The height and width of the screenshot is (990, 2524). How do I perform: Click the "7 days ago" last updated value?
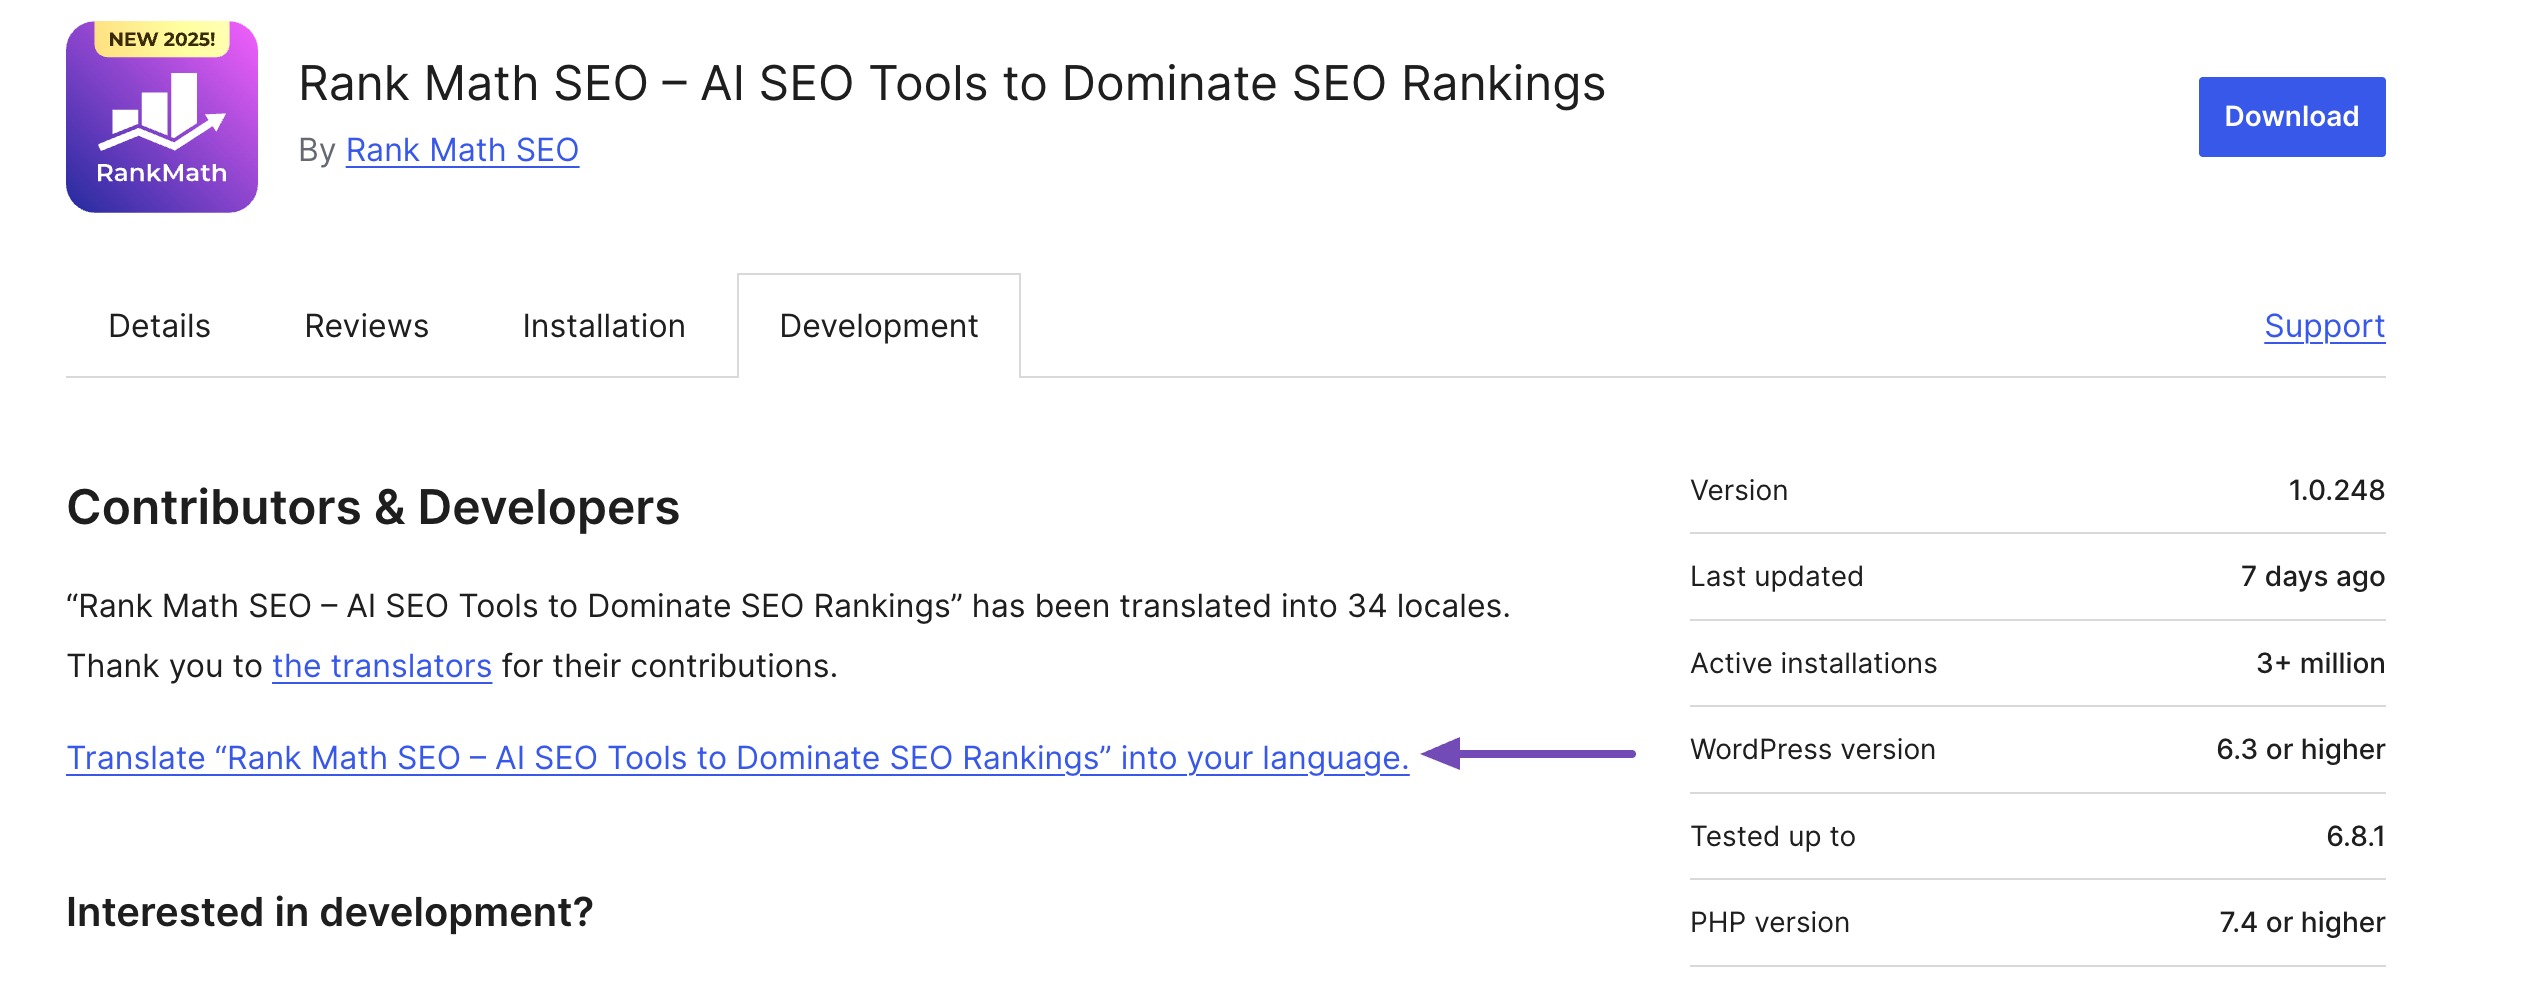click(x=2312, y=577)
